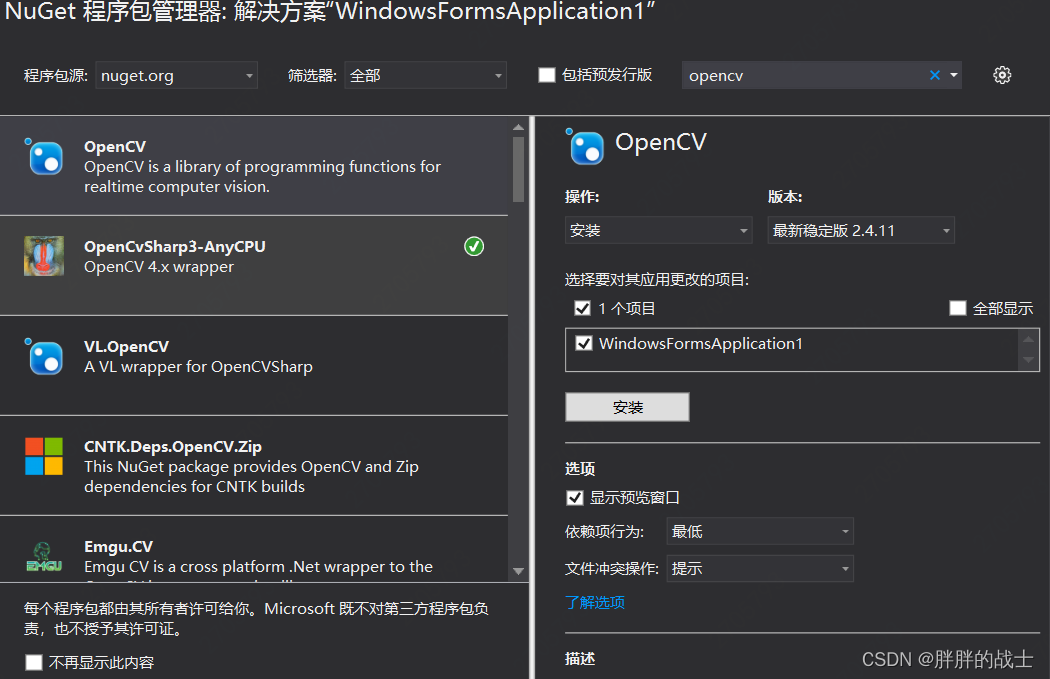Click the OpenCvSharp3-AnyCPU mandrill icon
The image size is (1050, 679).
pyautogui.click(x=44, y=256)
